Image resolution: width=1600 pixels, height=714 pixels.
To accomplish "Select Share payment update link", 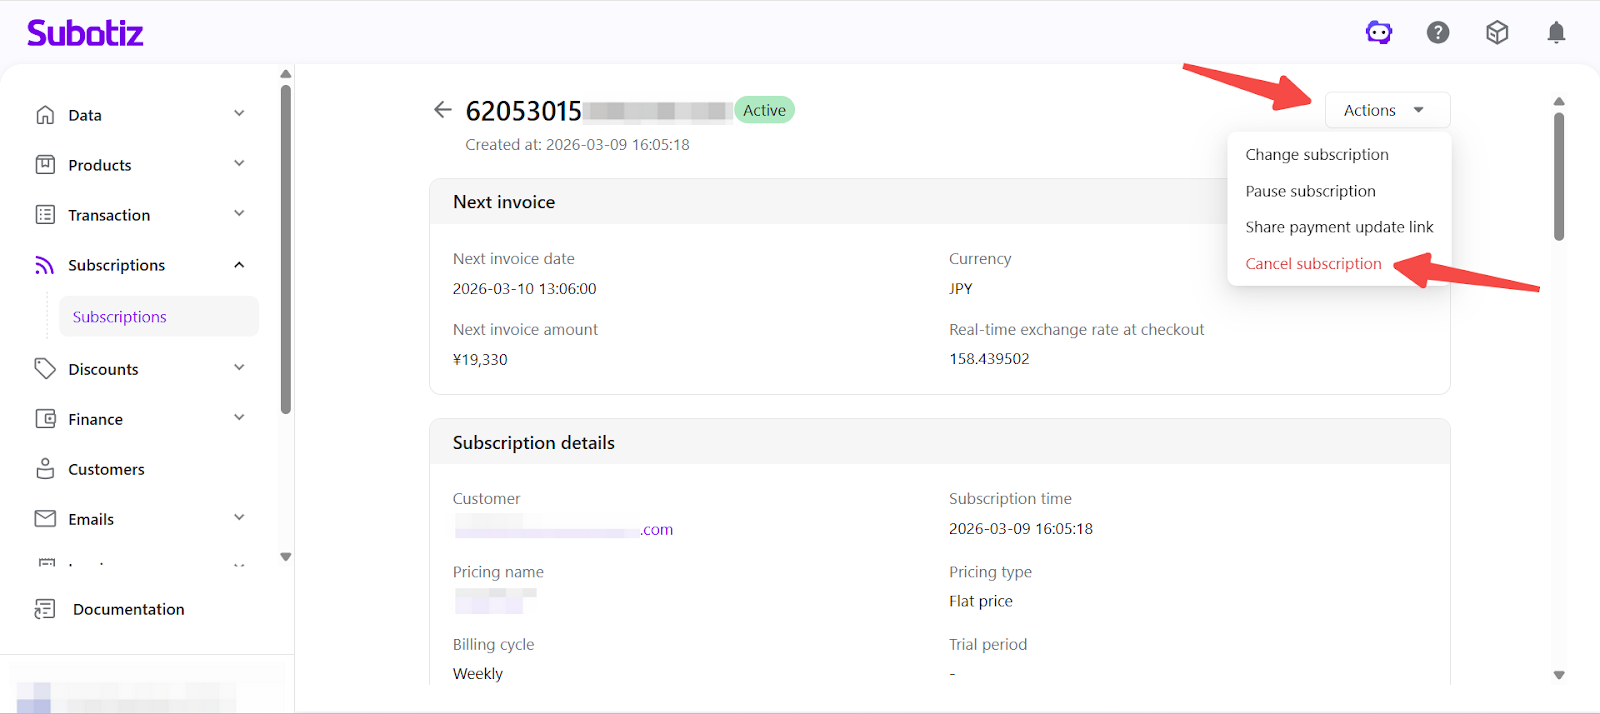I will (1339, 227).
